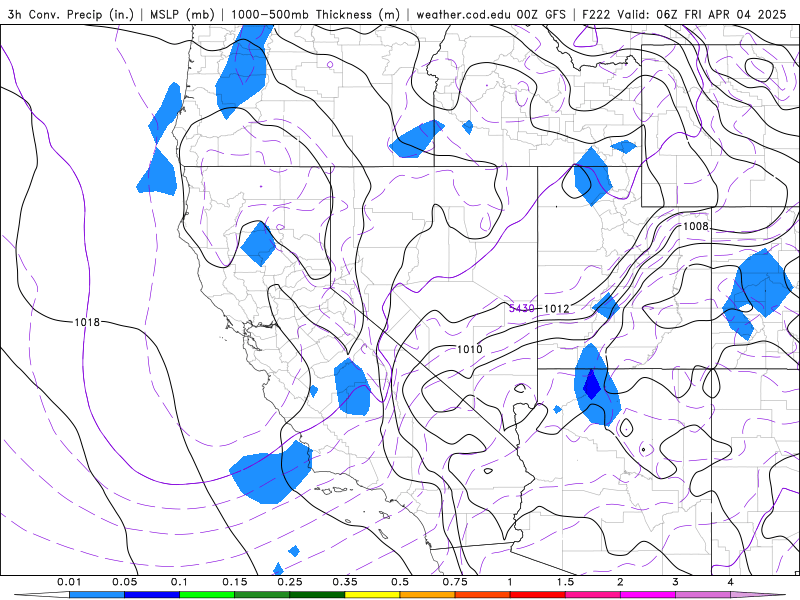The height and width of the screenshot is (600, 800).
Task: Select the medium green 0.15–0.25 legend swatch
Action: coord(262,595)
